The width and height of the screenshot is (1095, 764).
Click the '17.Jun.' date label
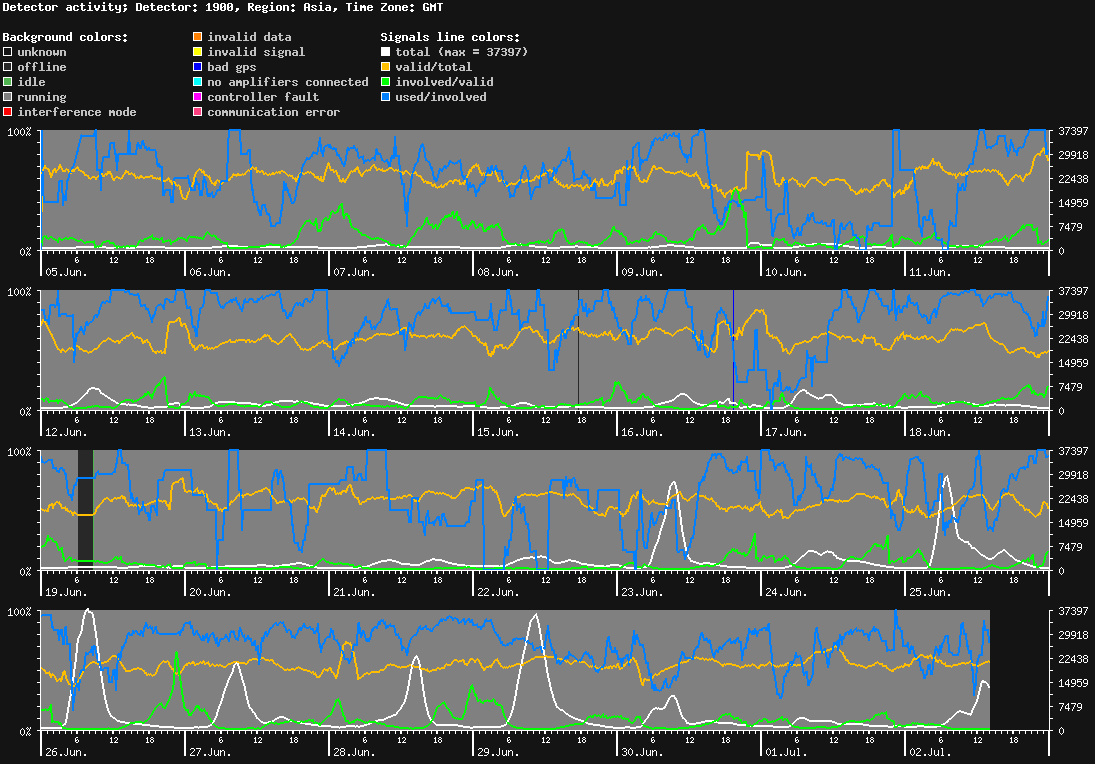(786, 432)
